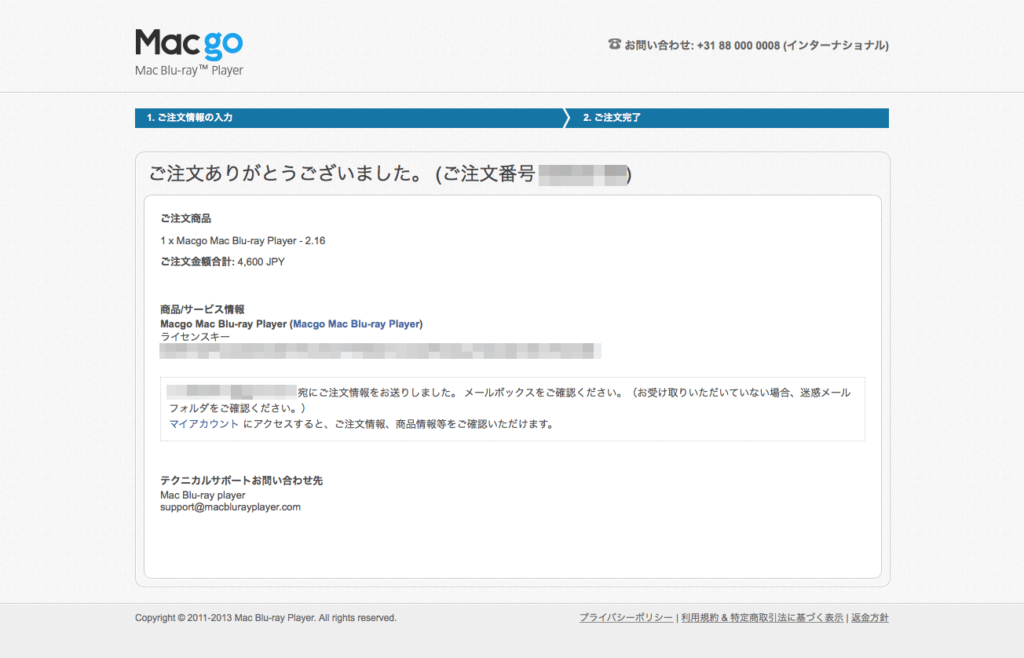Viewport: 1024px width, 658px height.
Task: Click the support@macblurayplayer.com email address
Action: pos(231,507)
